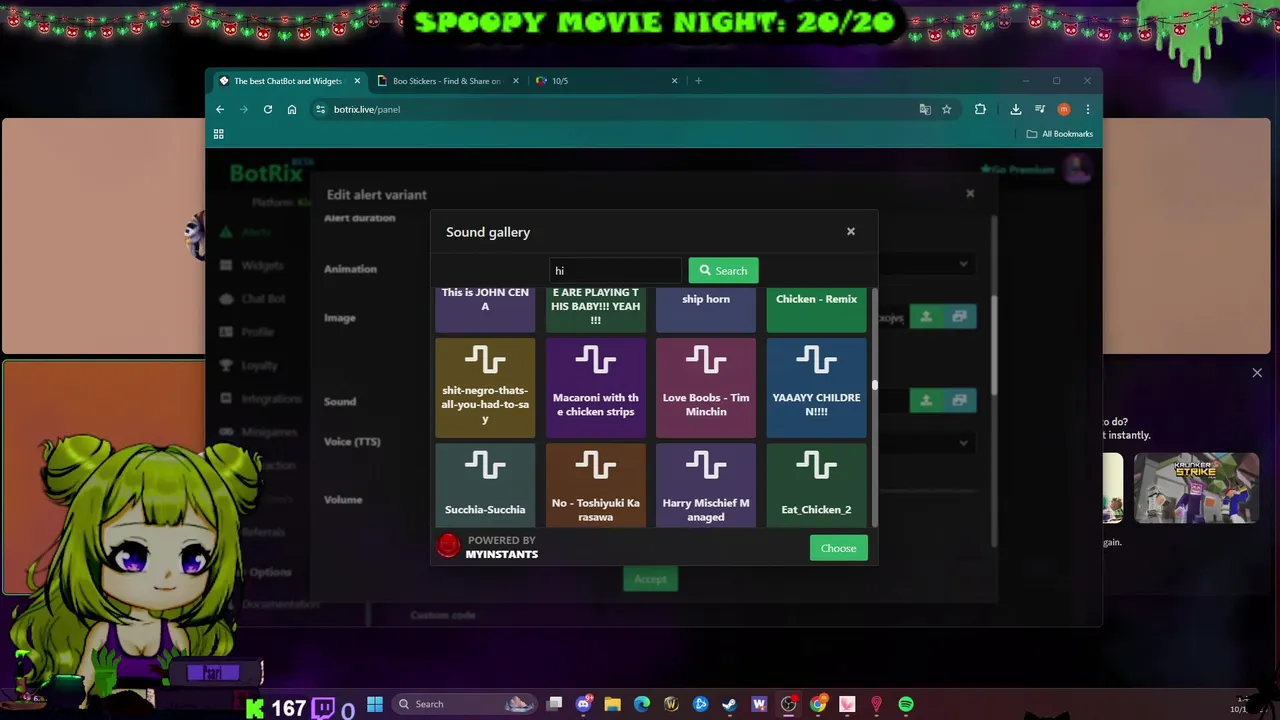Open the Windows Start menu
This screenshot has width=1280, height=720.
tap(375, 704)
